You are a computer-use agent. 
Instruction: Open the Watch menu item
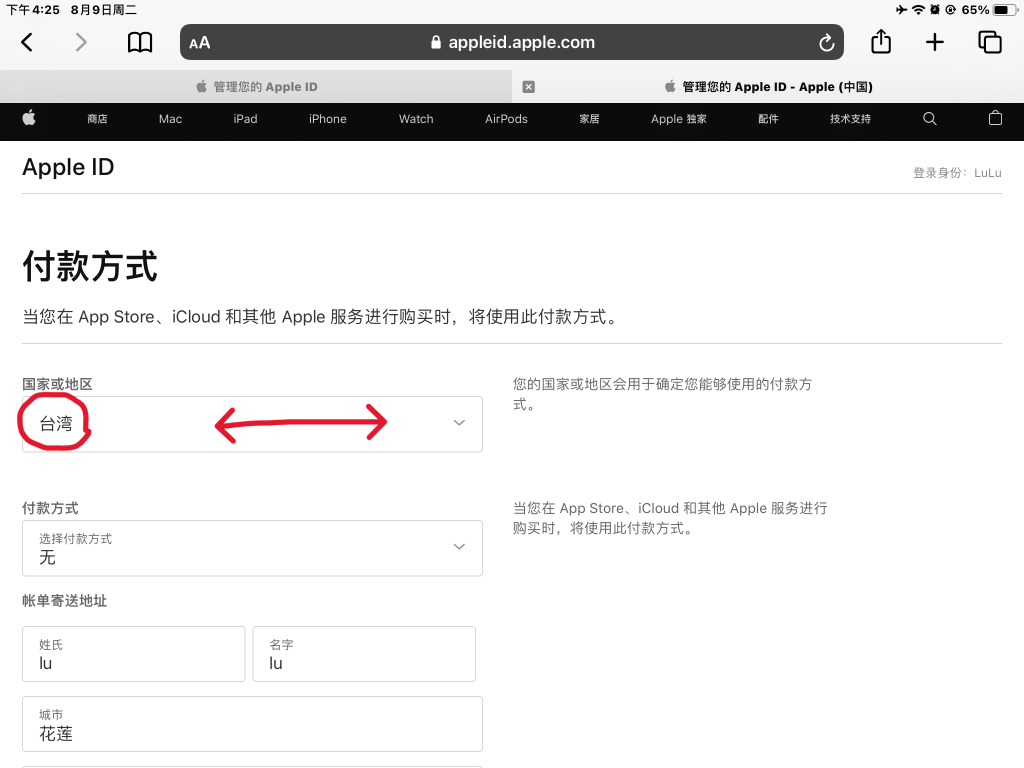coord(416,119)
